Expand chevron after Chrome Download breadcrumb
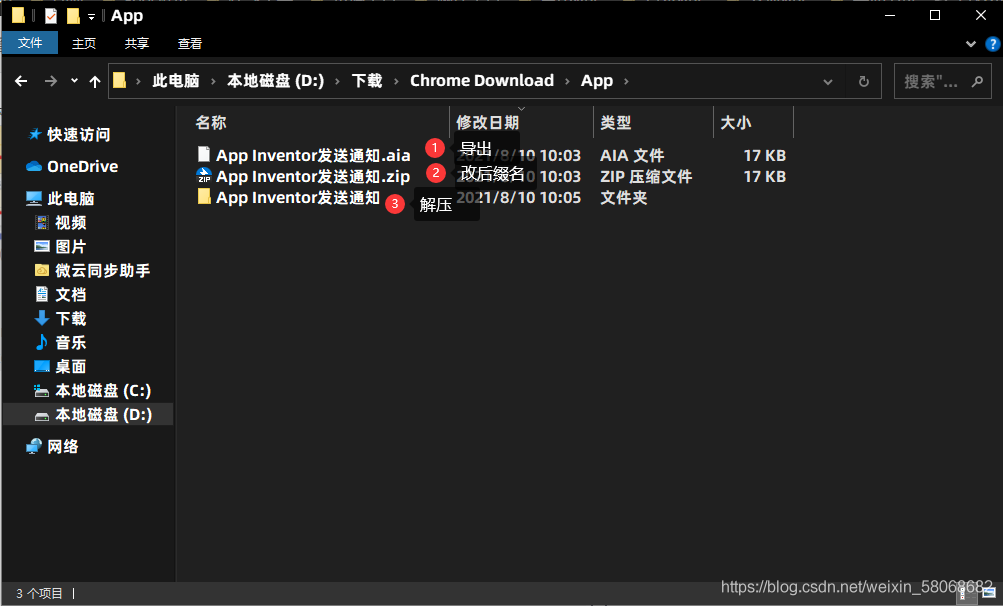Screen dimensions: 1003x606 pos(567,81)
